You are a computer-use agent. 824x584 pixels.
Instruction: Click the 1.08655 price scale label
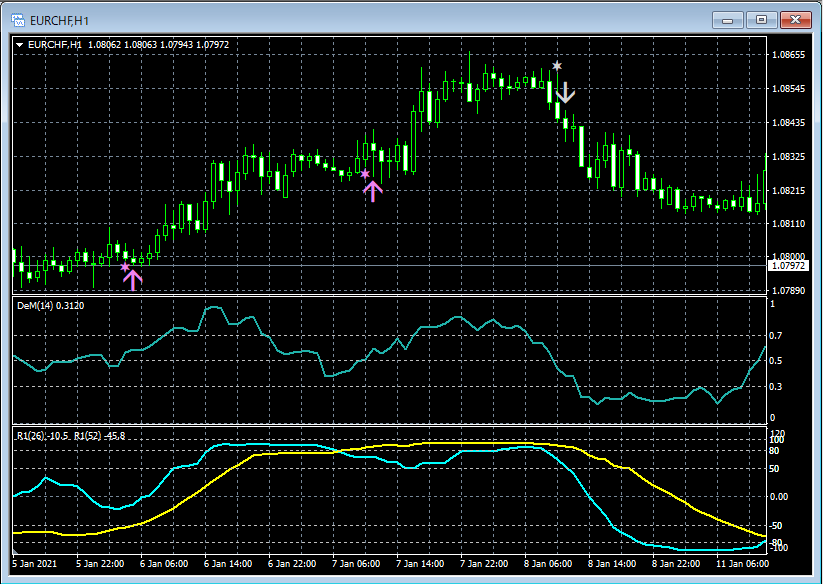pos(790,55)
